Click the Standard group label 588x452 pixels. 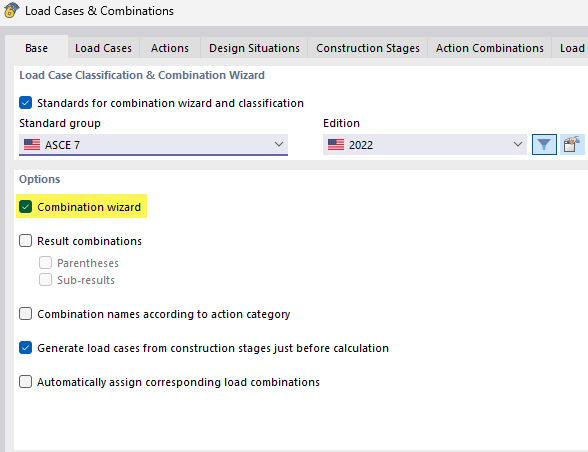pyautogui.click(x=60, y=123)
